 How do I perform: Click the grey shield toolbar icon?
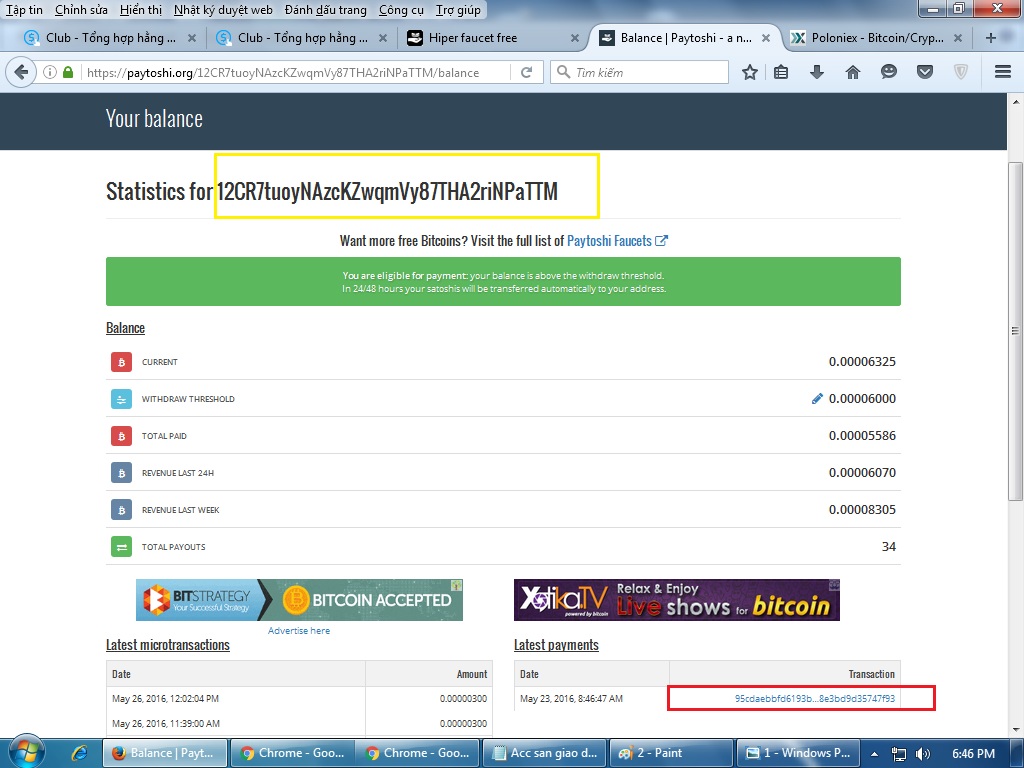(x=961, y=72)
